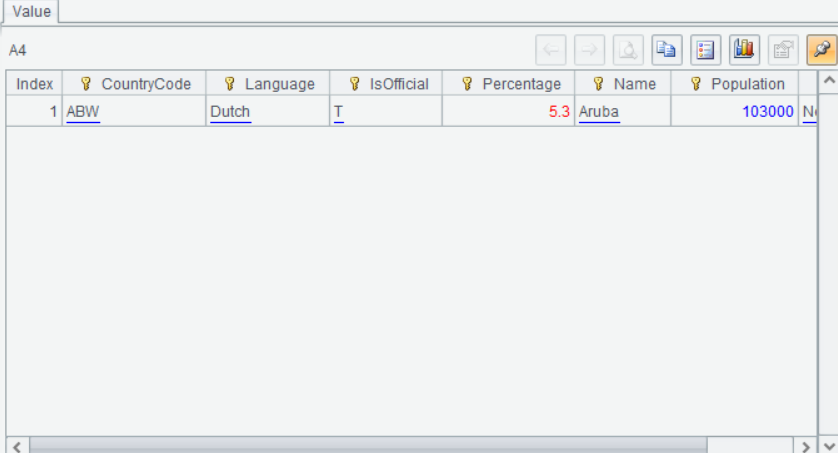Click the horizontal scrollbar right arrow
This screenshot has height=453, width=838.
tap(806, 445)
